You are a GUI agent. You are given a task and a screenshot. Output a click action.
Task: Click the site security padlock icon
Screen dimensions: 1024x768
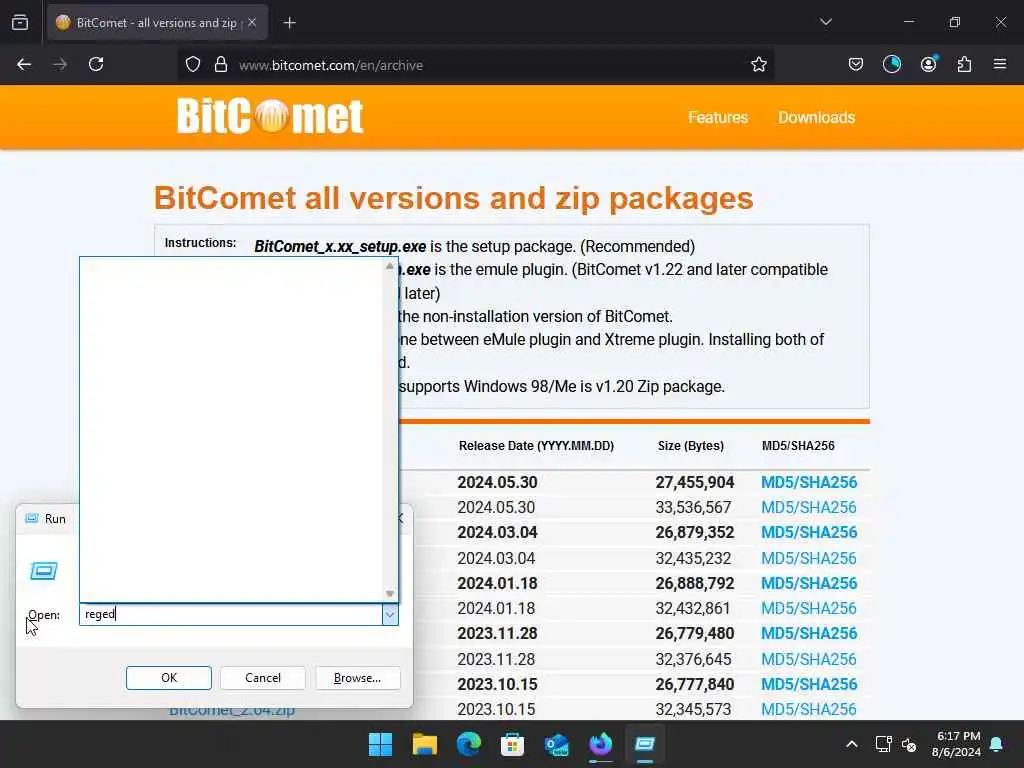pyautogui.click(x=221, y=65)
